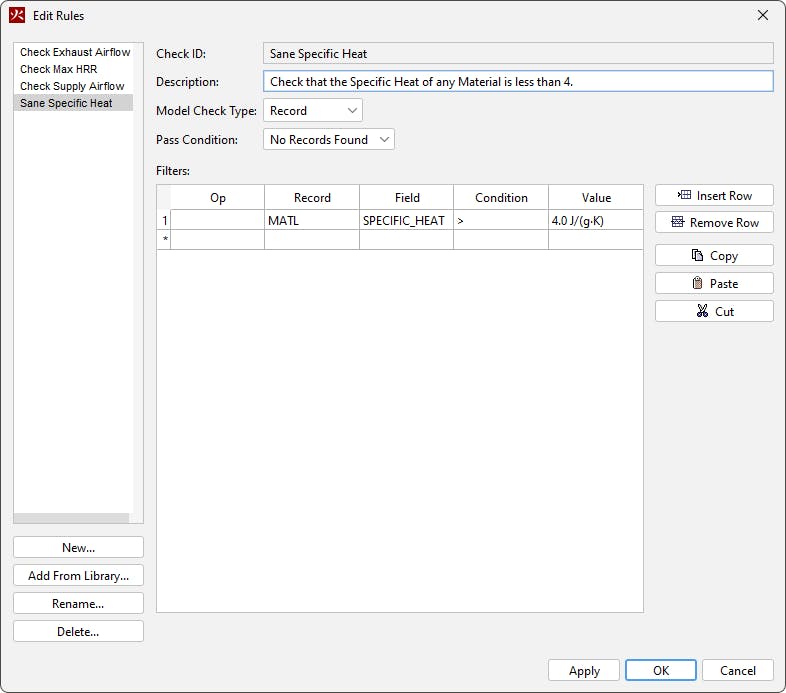
Task: Open the Model Check Type dropdown
Action: click(312, 111)
